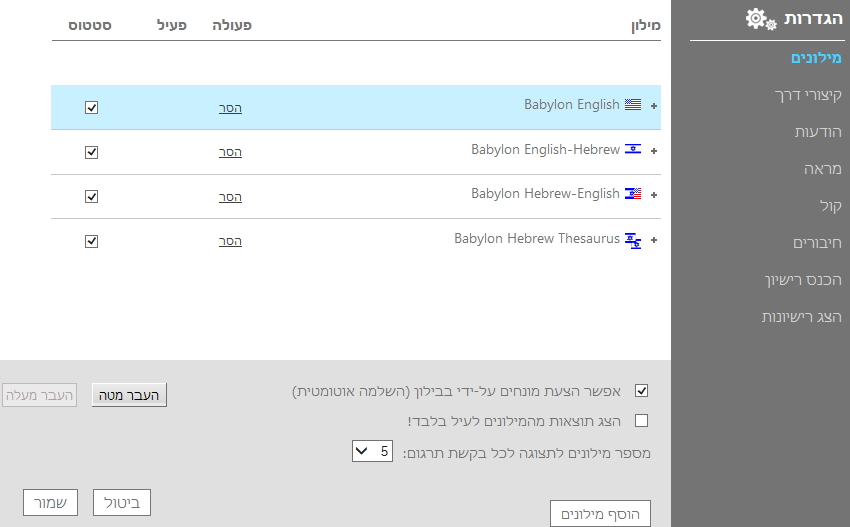
Task: Uncheck the active checkbox for Babylon English-Hebrew
Action: pos(92,152)
